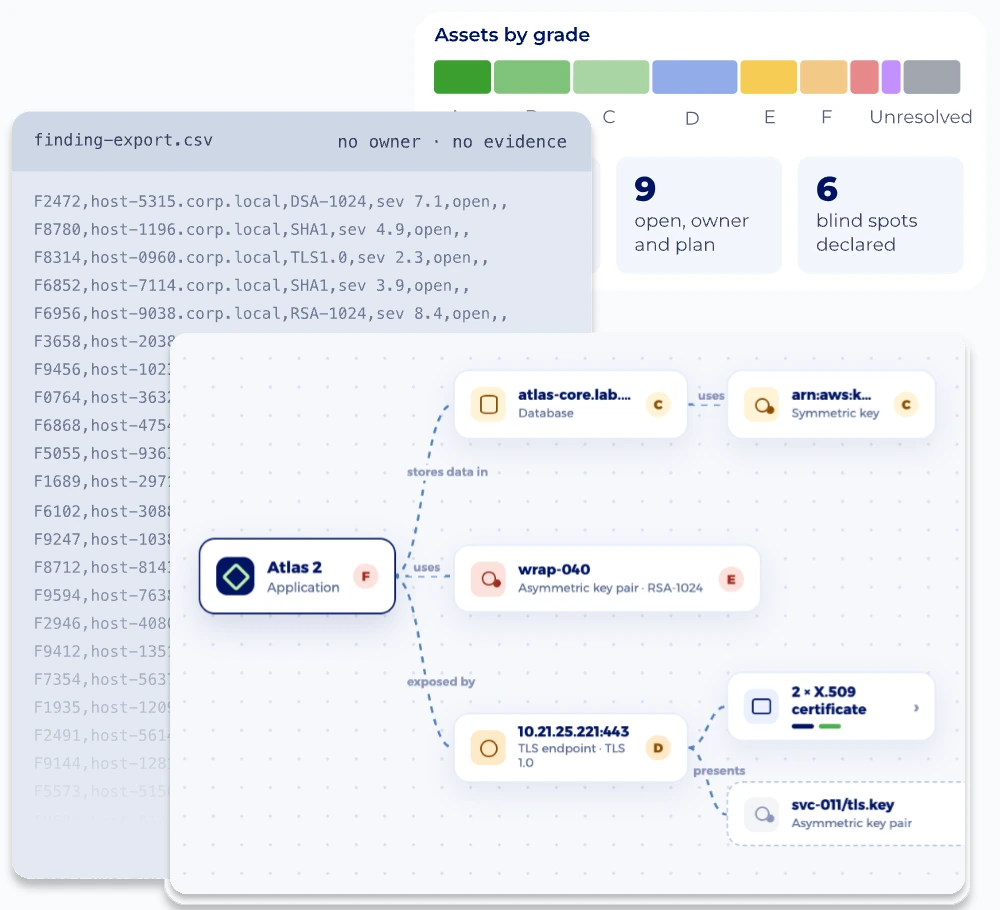Select the purple grade swatch

pyautogui.click(x=891, y=77)
